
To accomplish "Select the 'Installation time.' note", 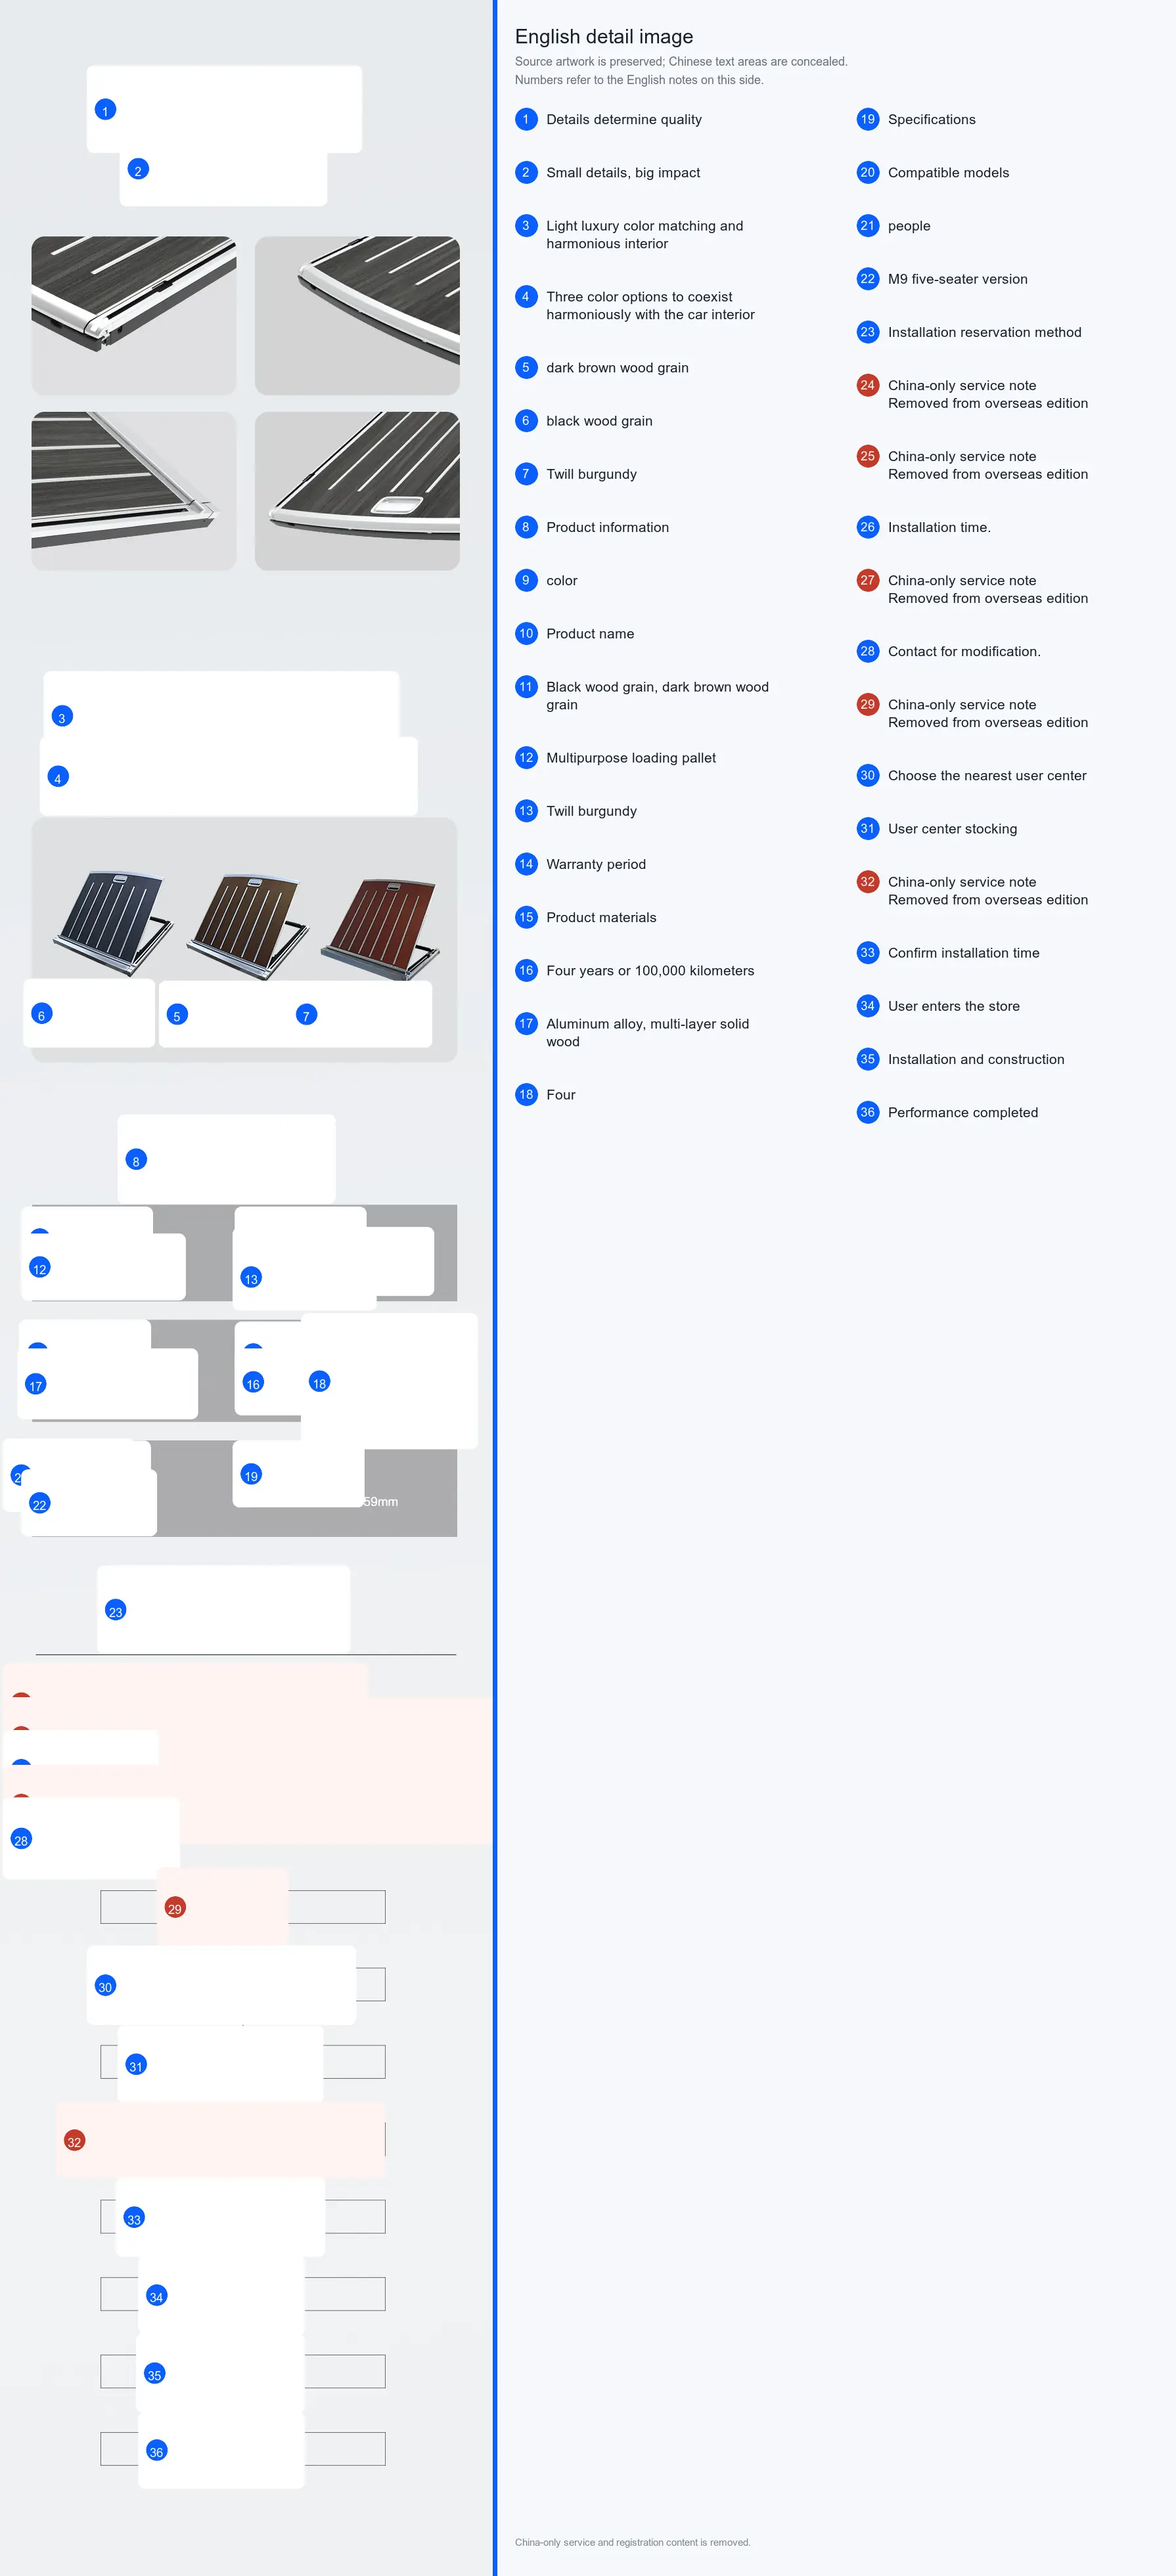I will pyautogui.click(x=939, y=527).
